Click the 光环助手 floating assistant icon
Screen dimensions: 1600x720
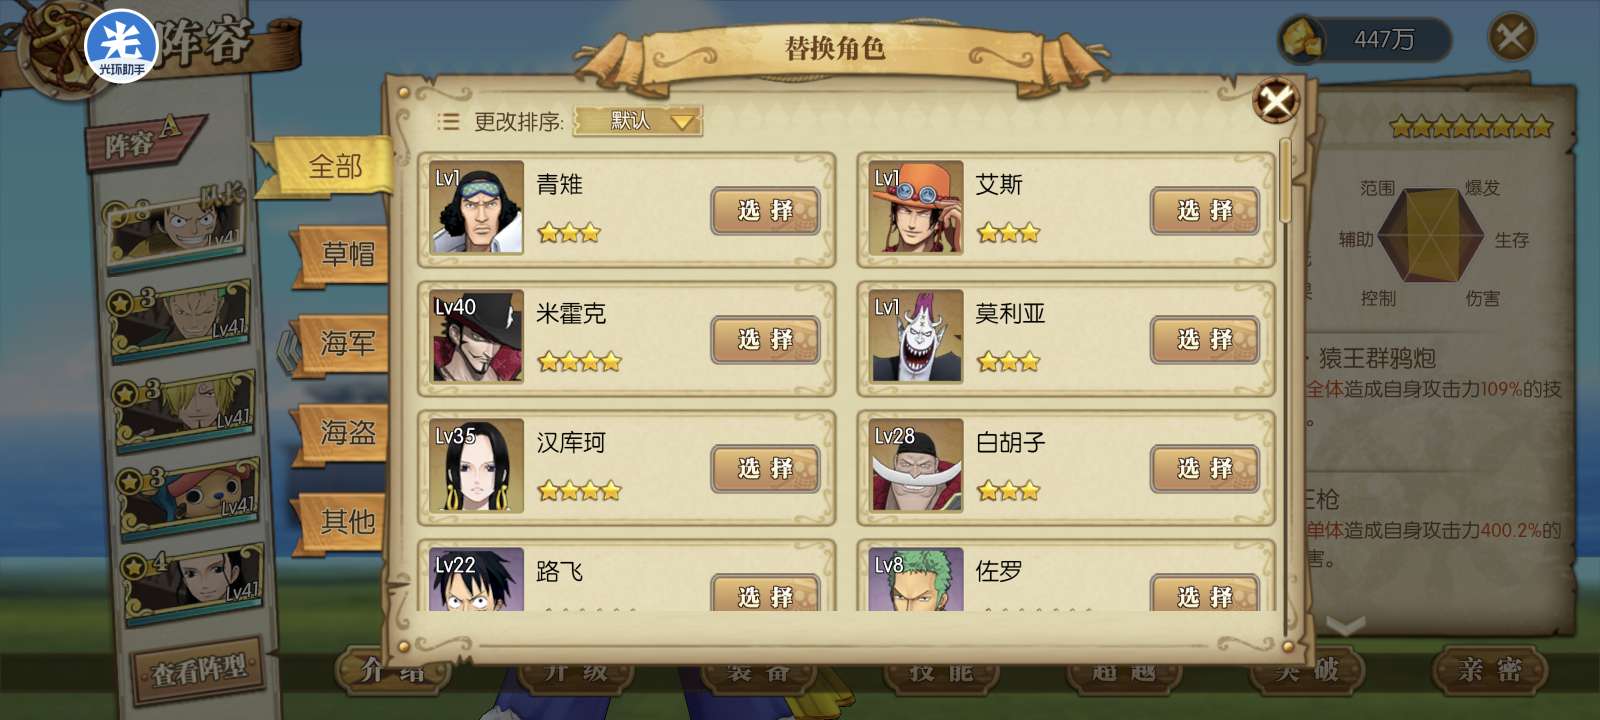coord(122,45)
